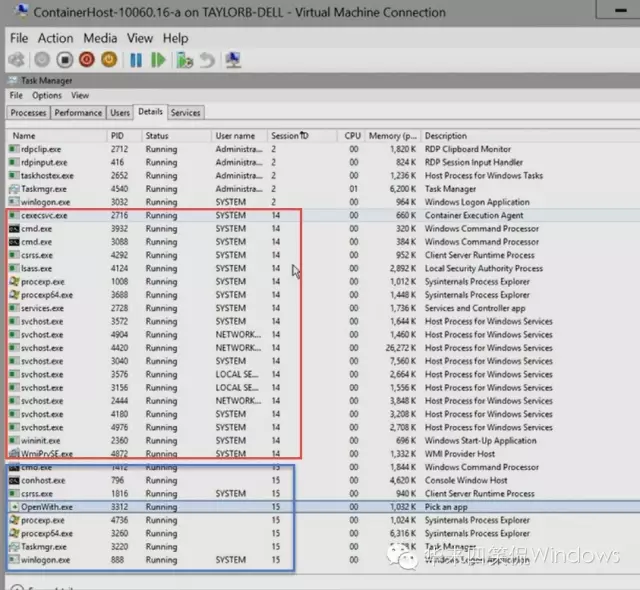The width and height of the screenshot is (640, 590).
Task: Open Task Manager's Options menu
Action: tap(47, 95)
